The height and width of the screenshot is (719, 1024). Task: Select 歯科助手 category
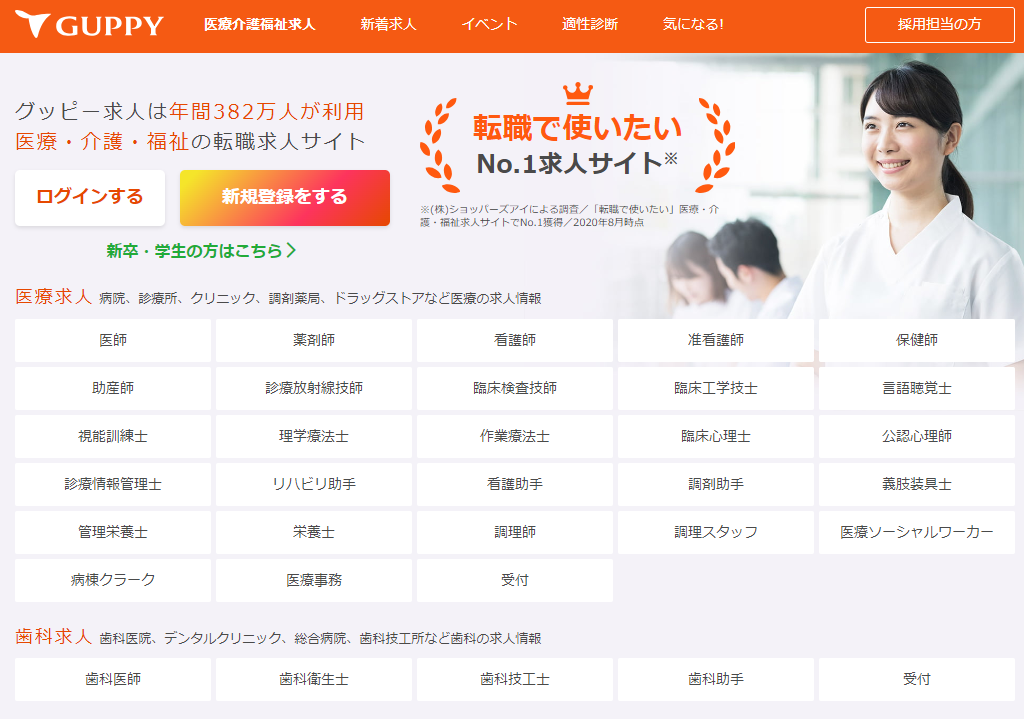point(716,680)
